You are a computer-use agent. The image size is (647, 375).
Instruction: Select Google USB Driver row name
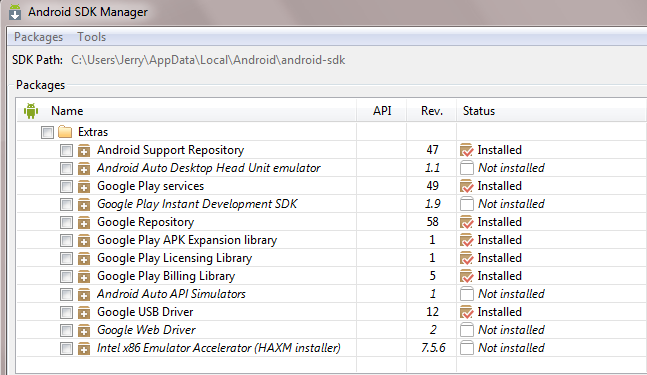coord(145,312)
